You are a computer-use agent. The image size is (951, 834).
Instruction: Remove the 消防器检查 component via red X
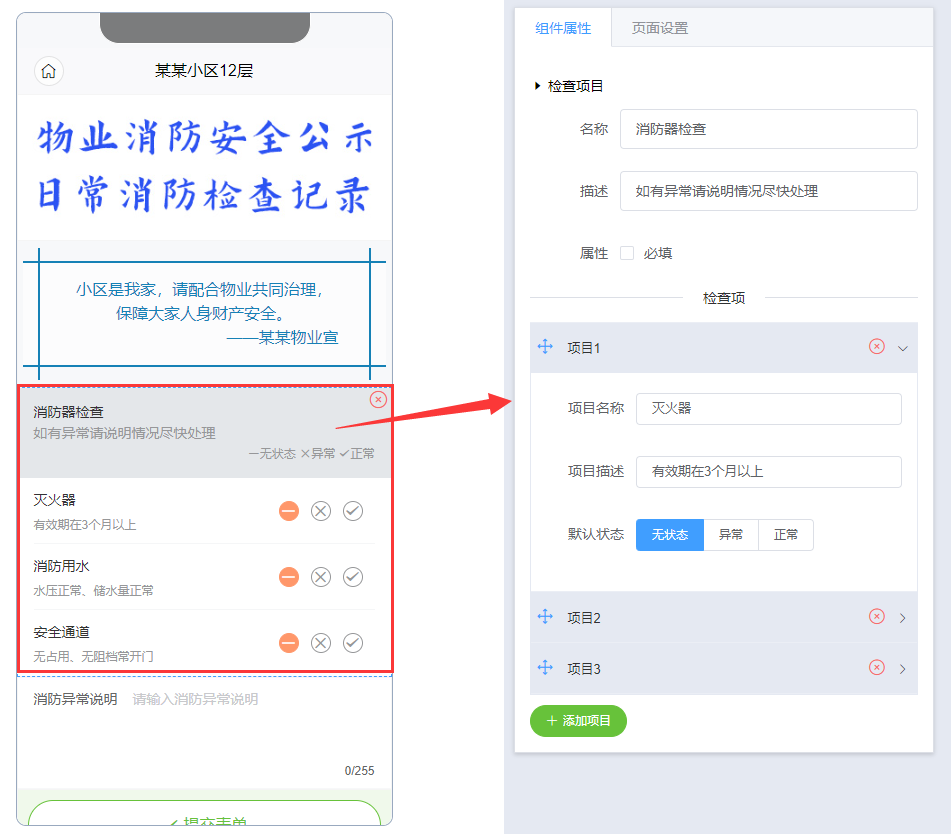pos(378,400)
